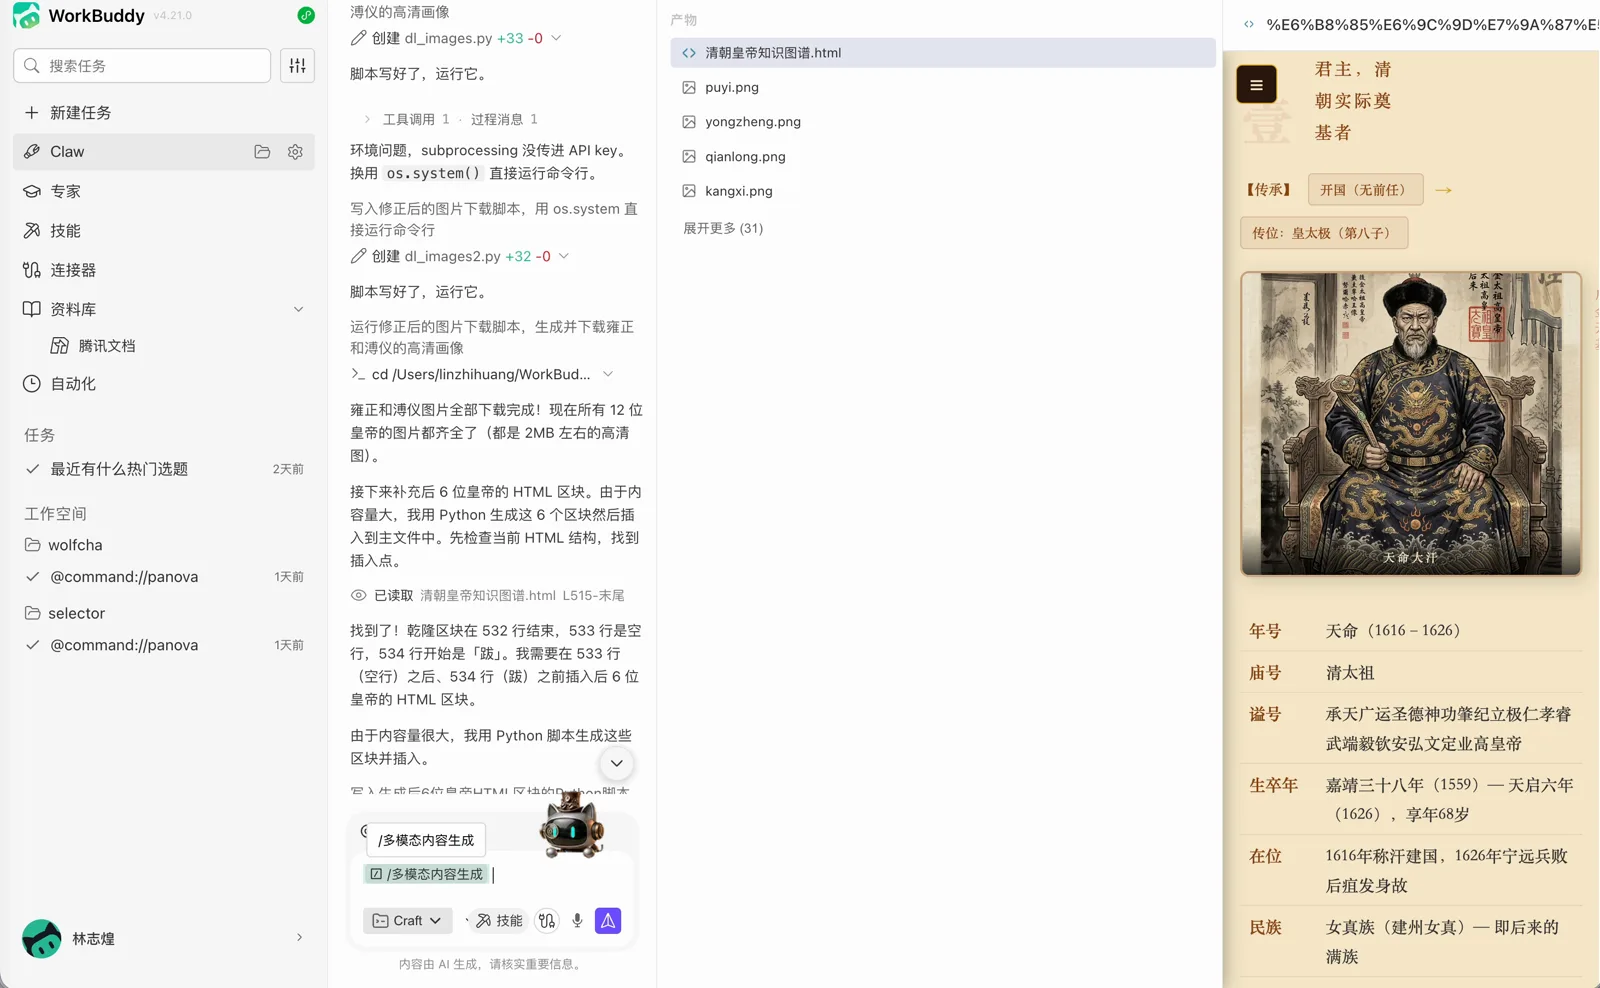Click the green status icon beside version
The image size is (1600, 988).
click(x=306, y=15)
